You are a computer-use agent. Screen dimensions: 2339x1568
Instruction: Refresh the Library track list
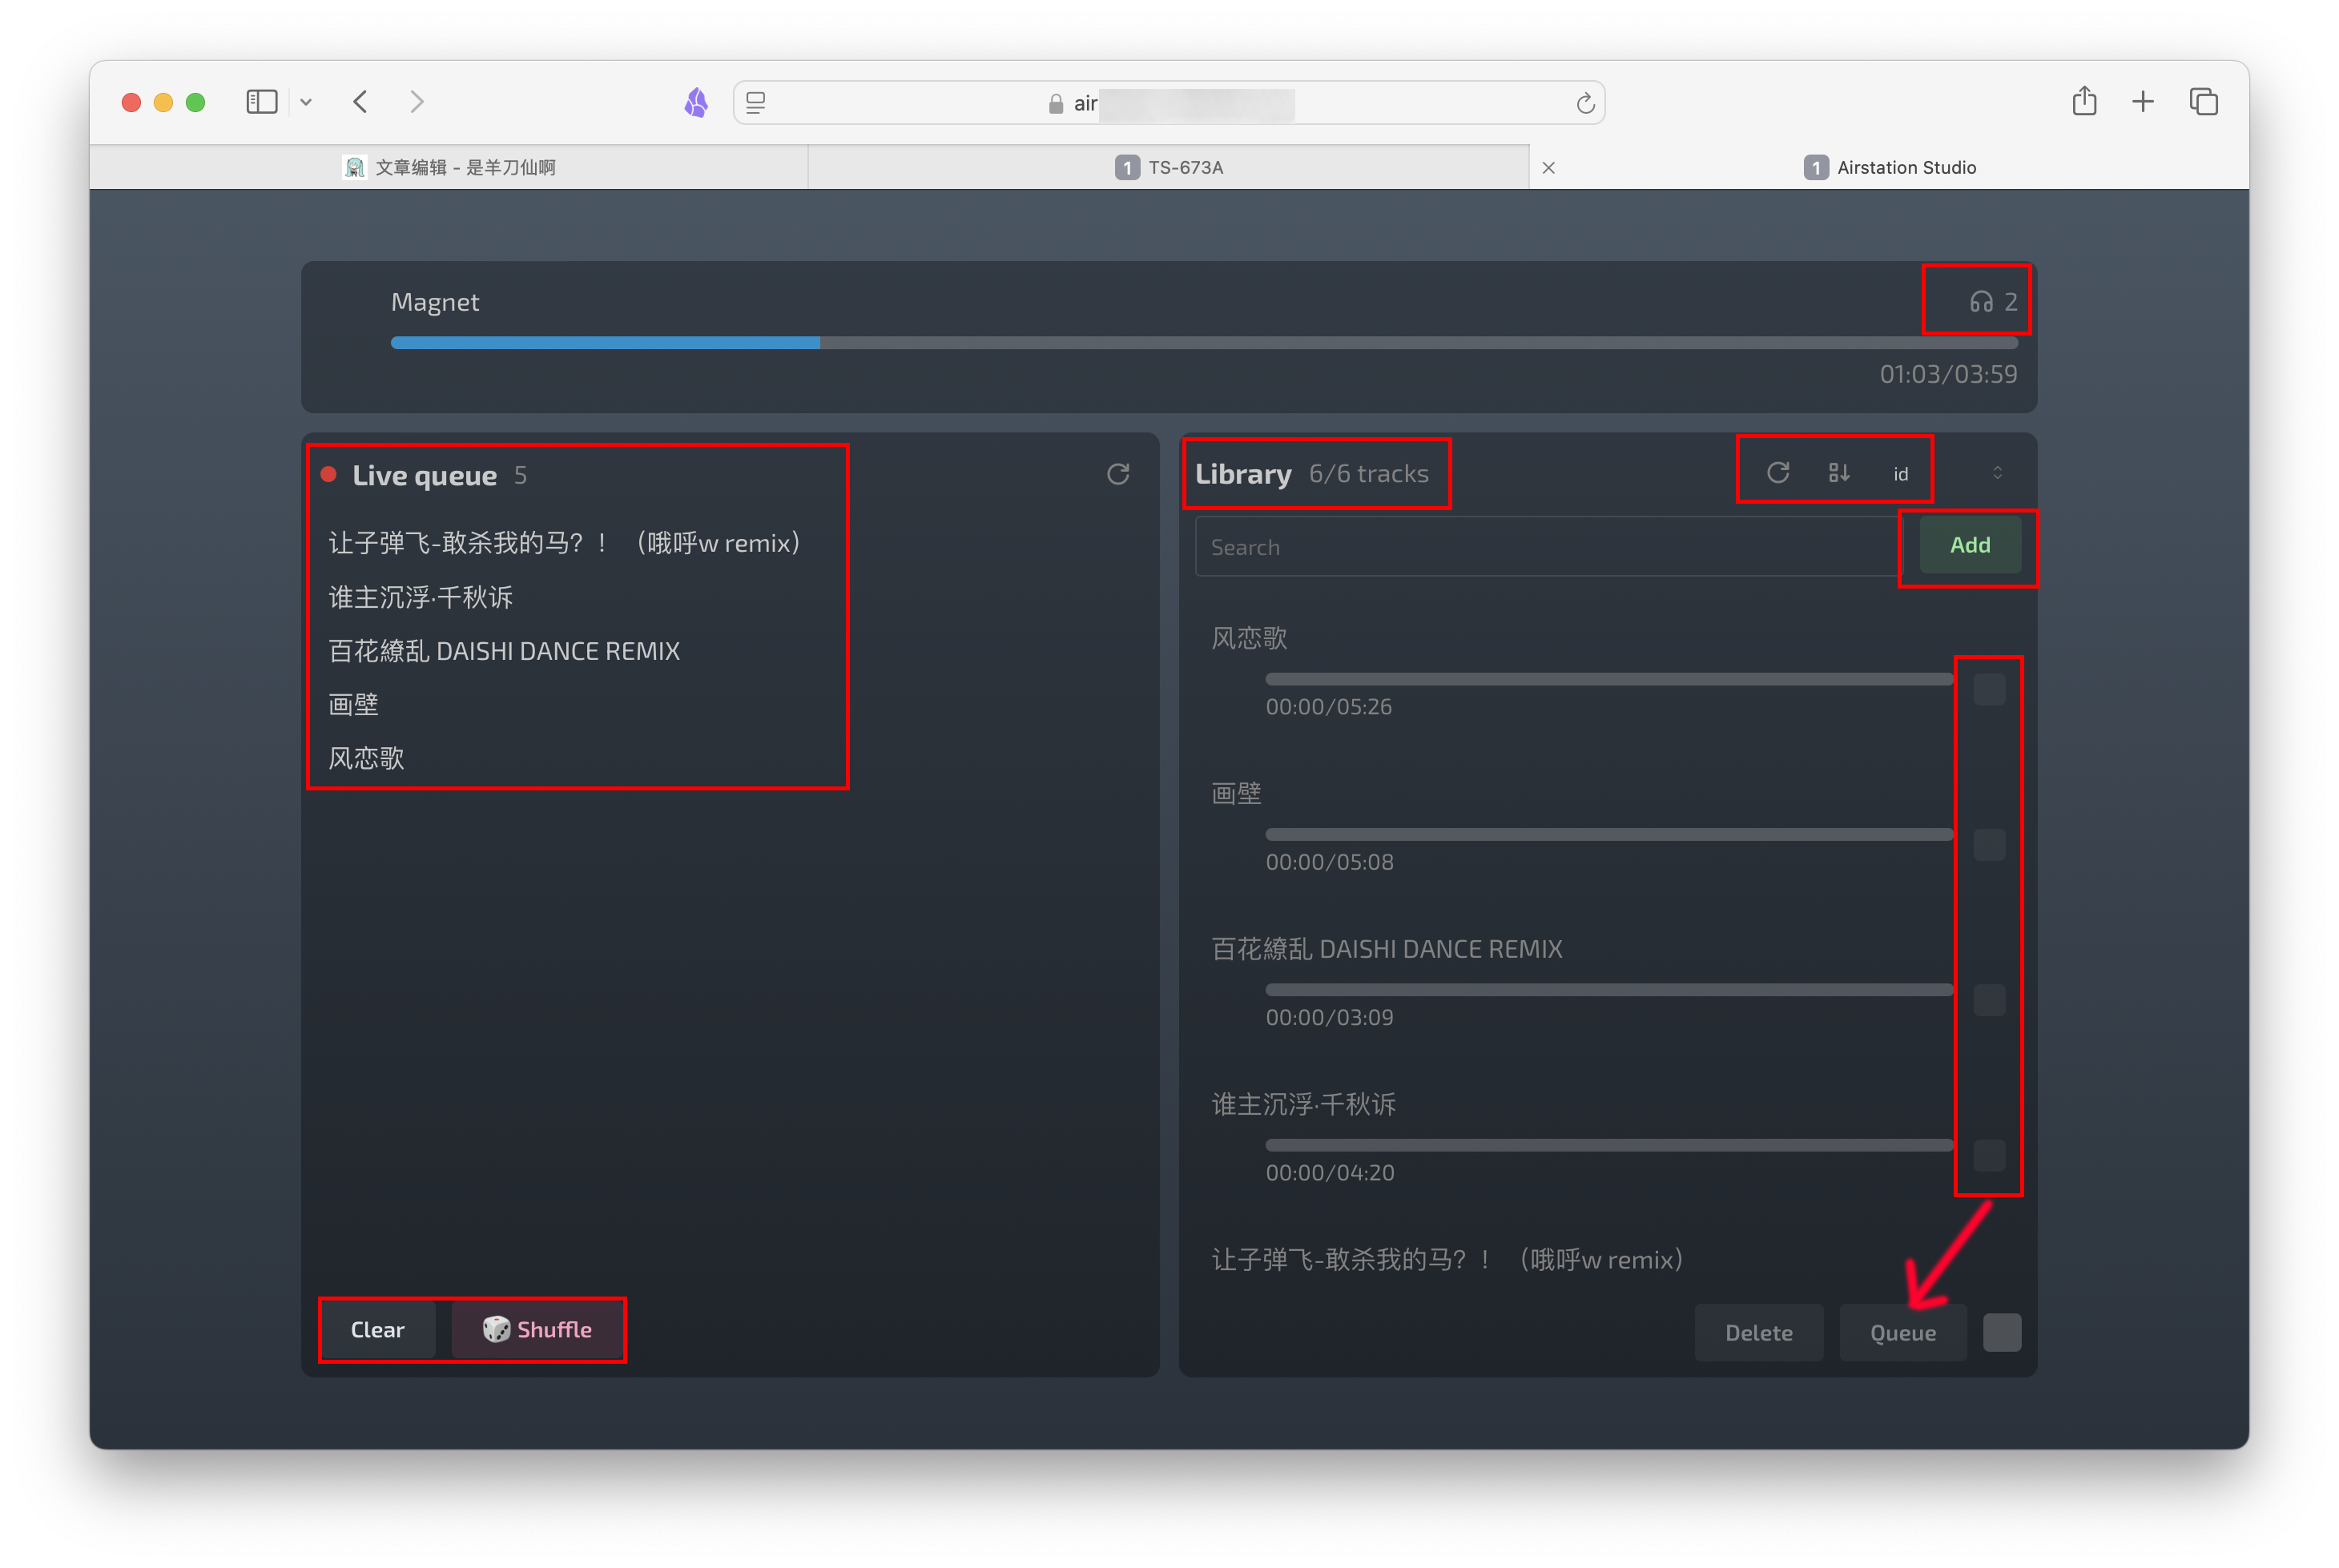point(1777,472)
